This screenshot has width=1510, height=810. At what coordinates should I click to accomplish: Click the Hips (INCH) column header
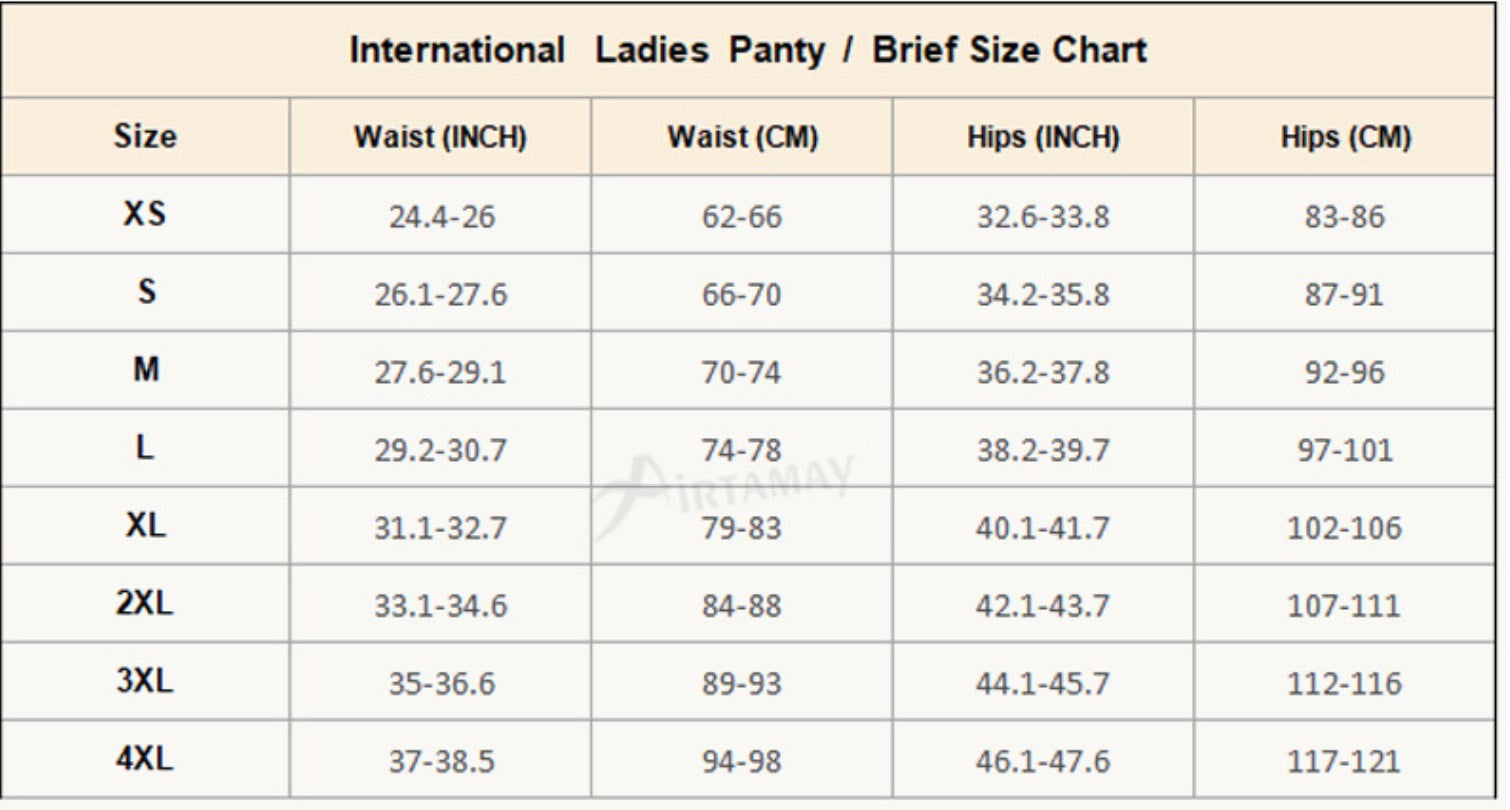coord(1043,138)
